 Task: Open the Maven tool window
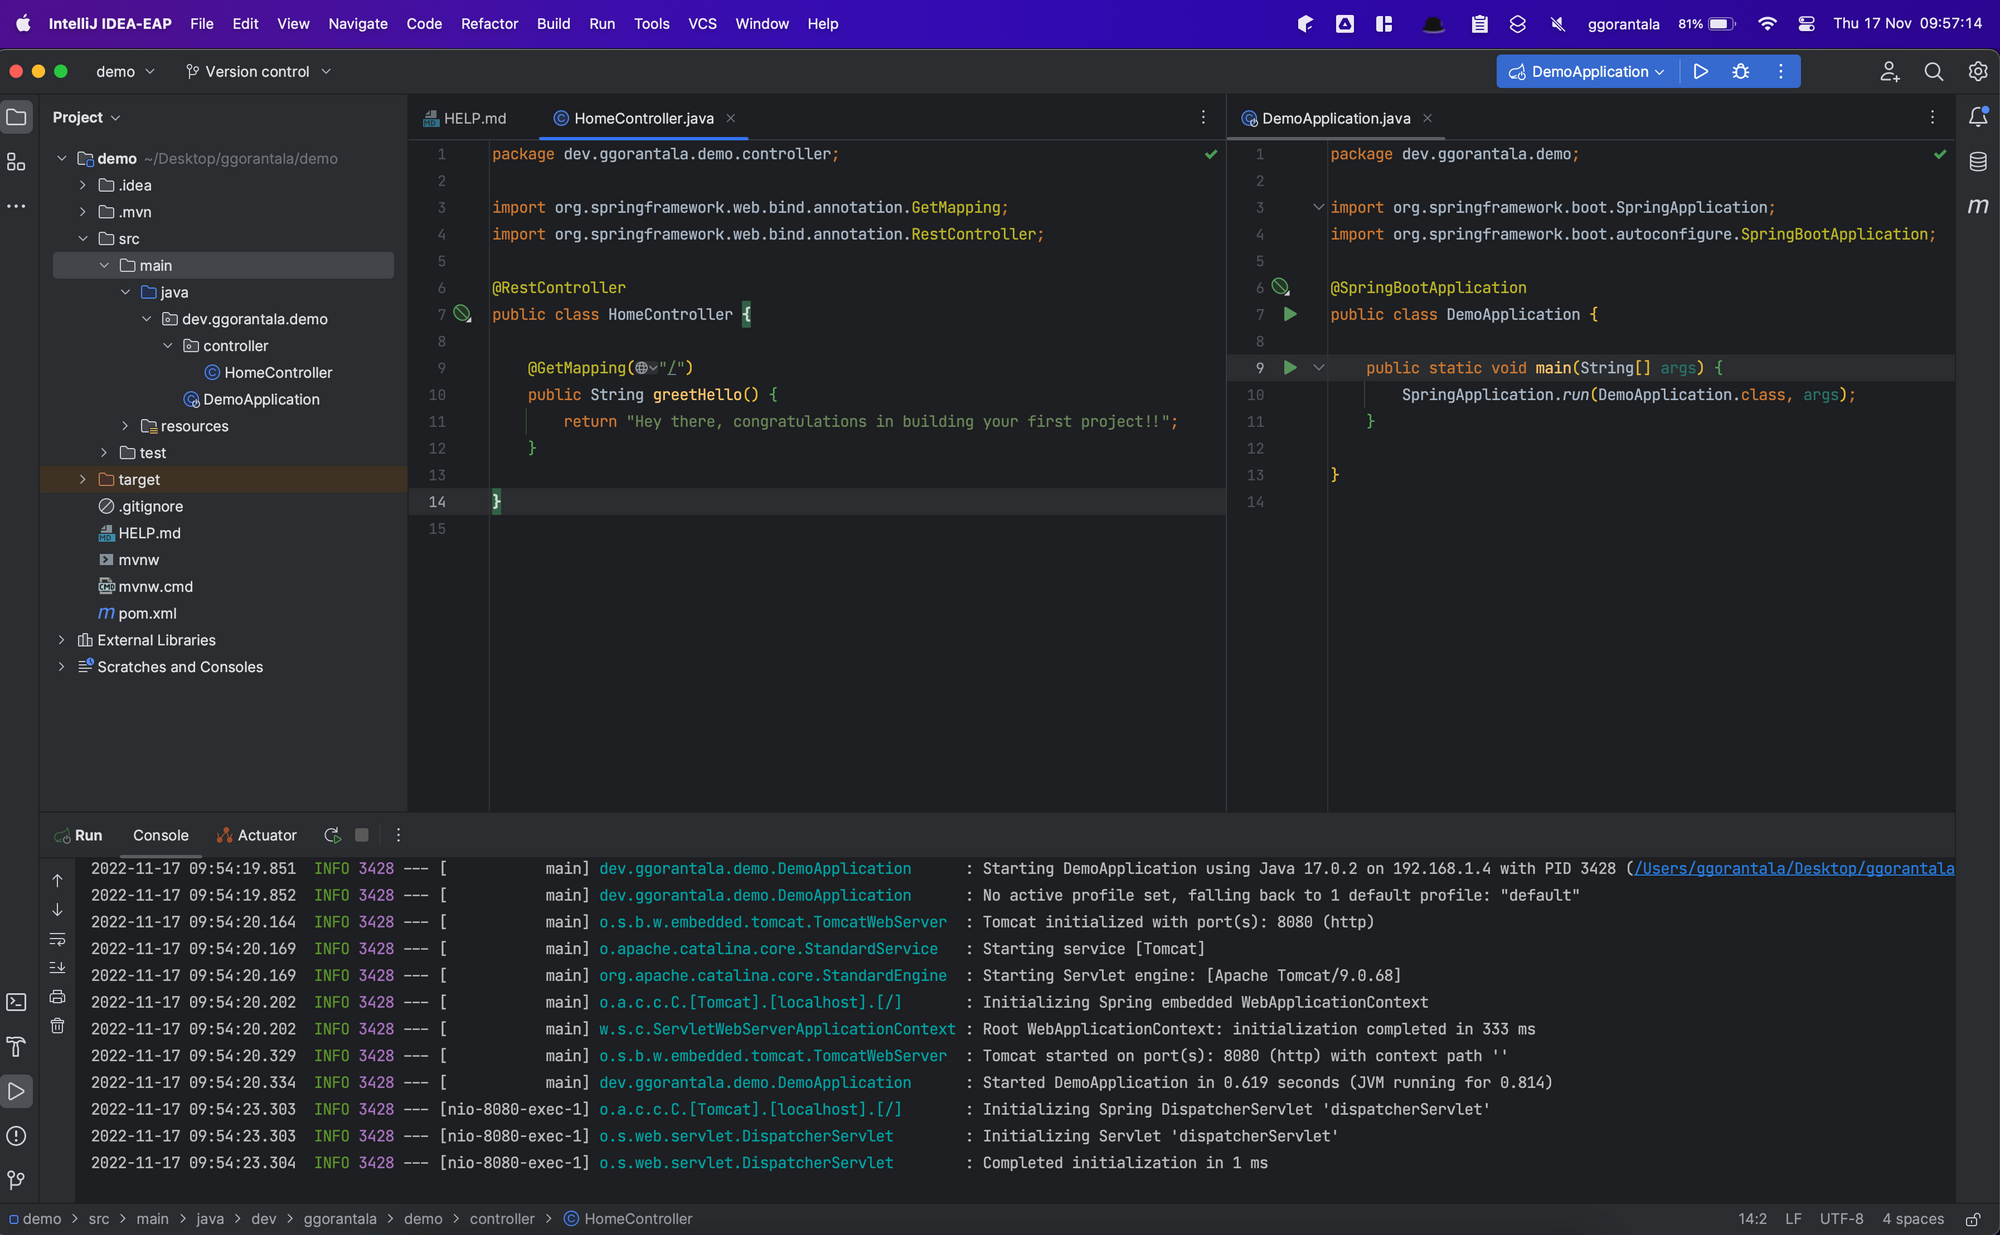tap(1978, 206)
